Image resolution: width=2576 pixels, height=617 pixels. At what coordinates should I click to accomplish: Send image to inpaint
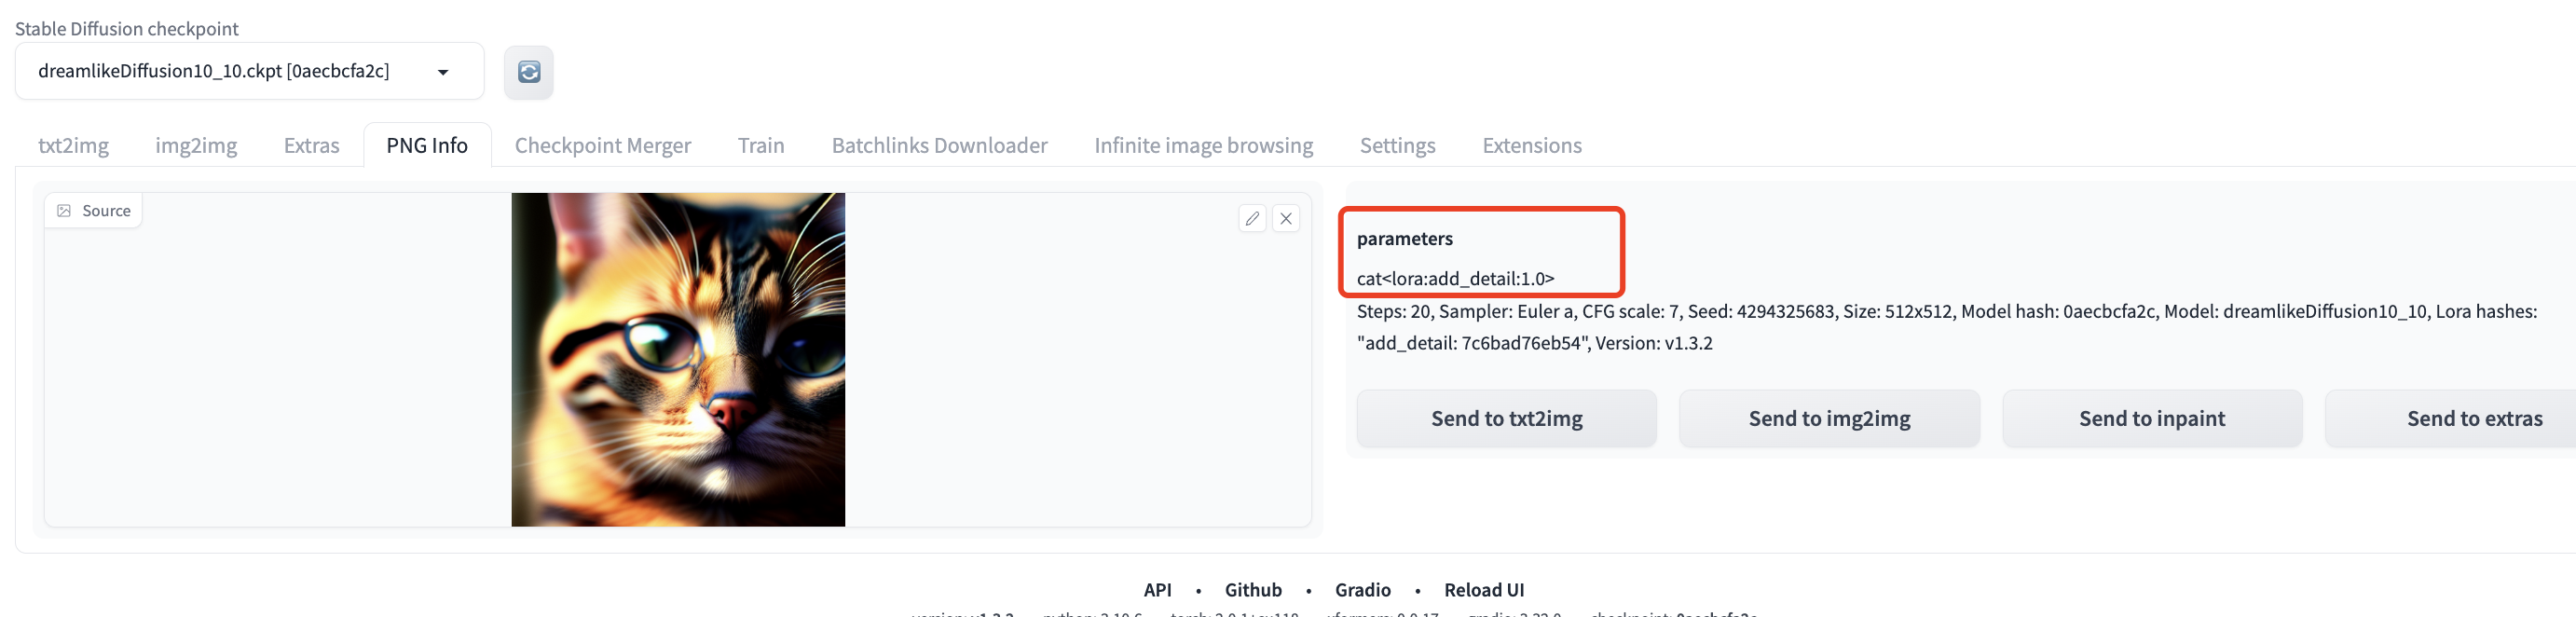(x=2152, y=419)
